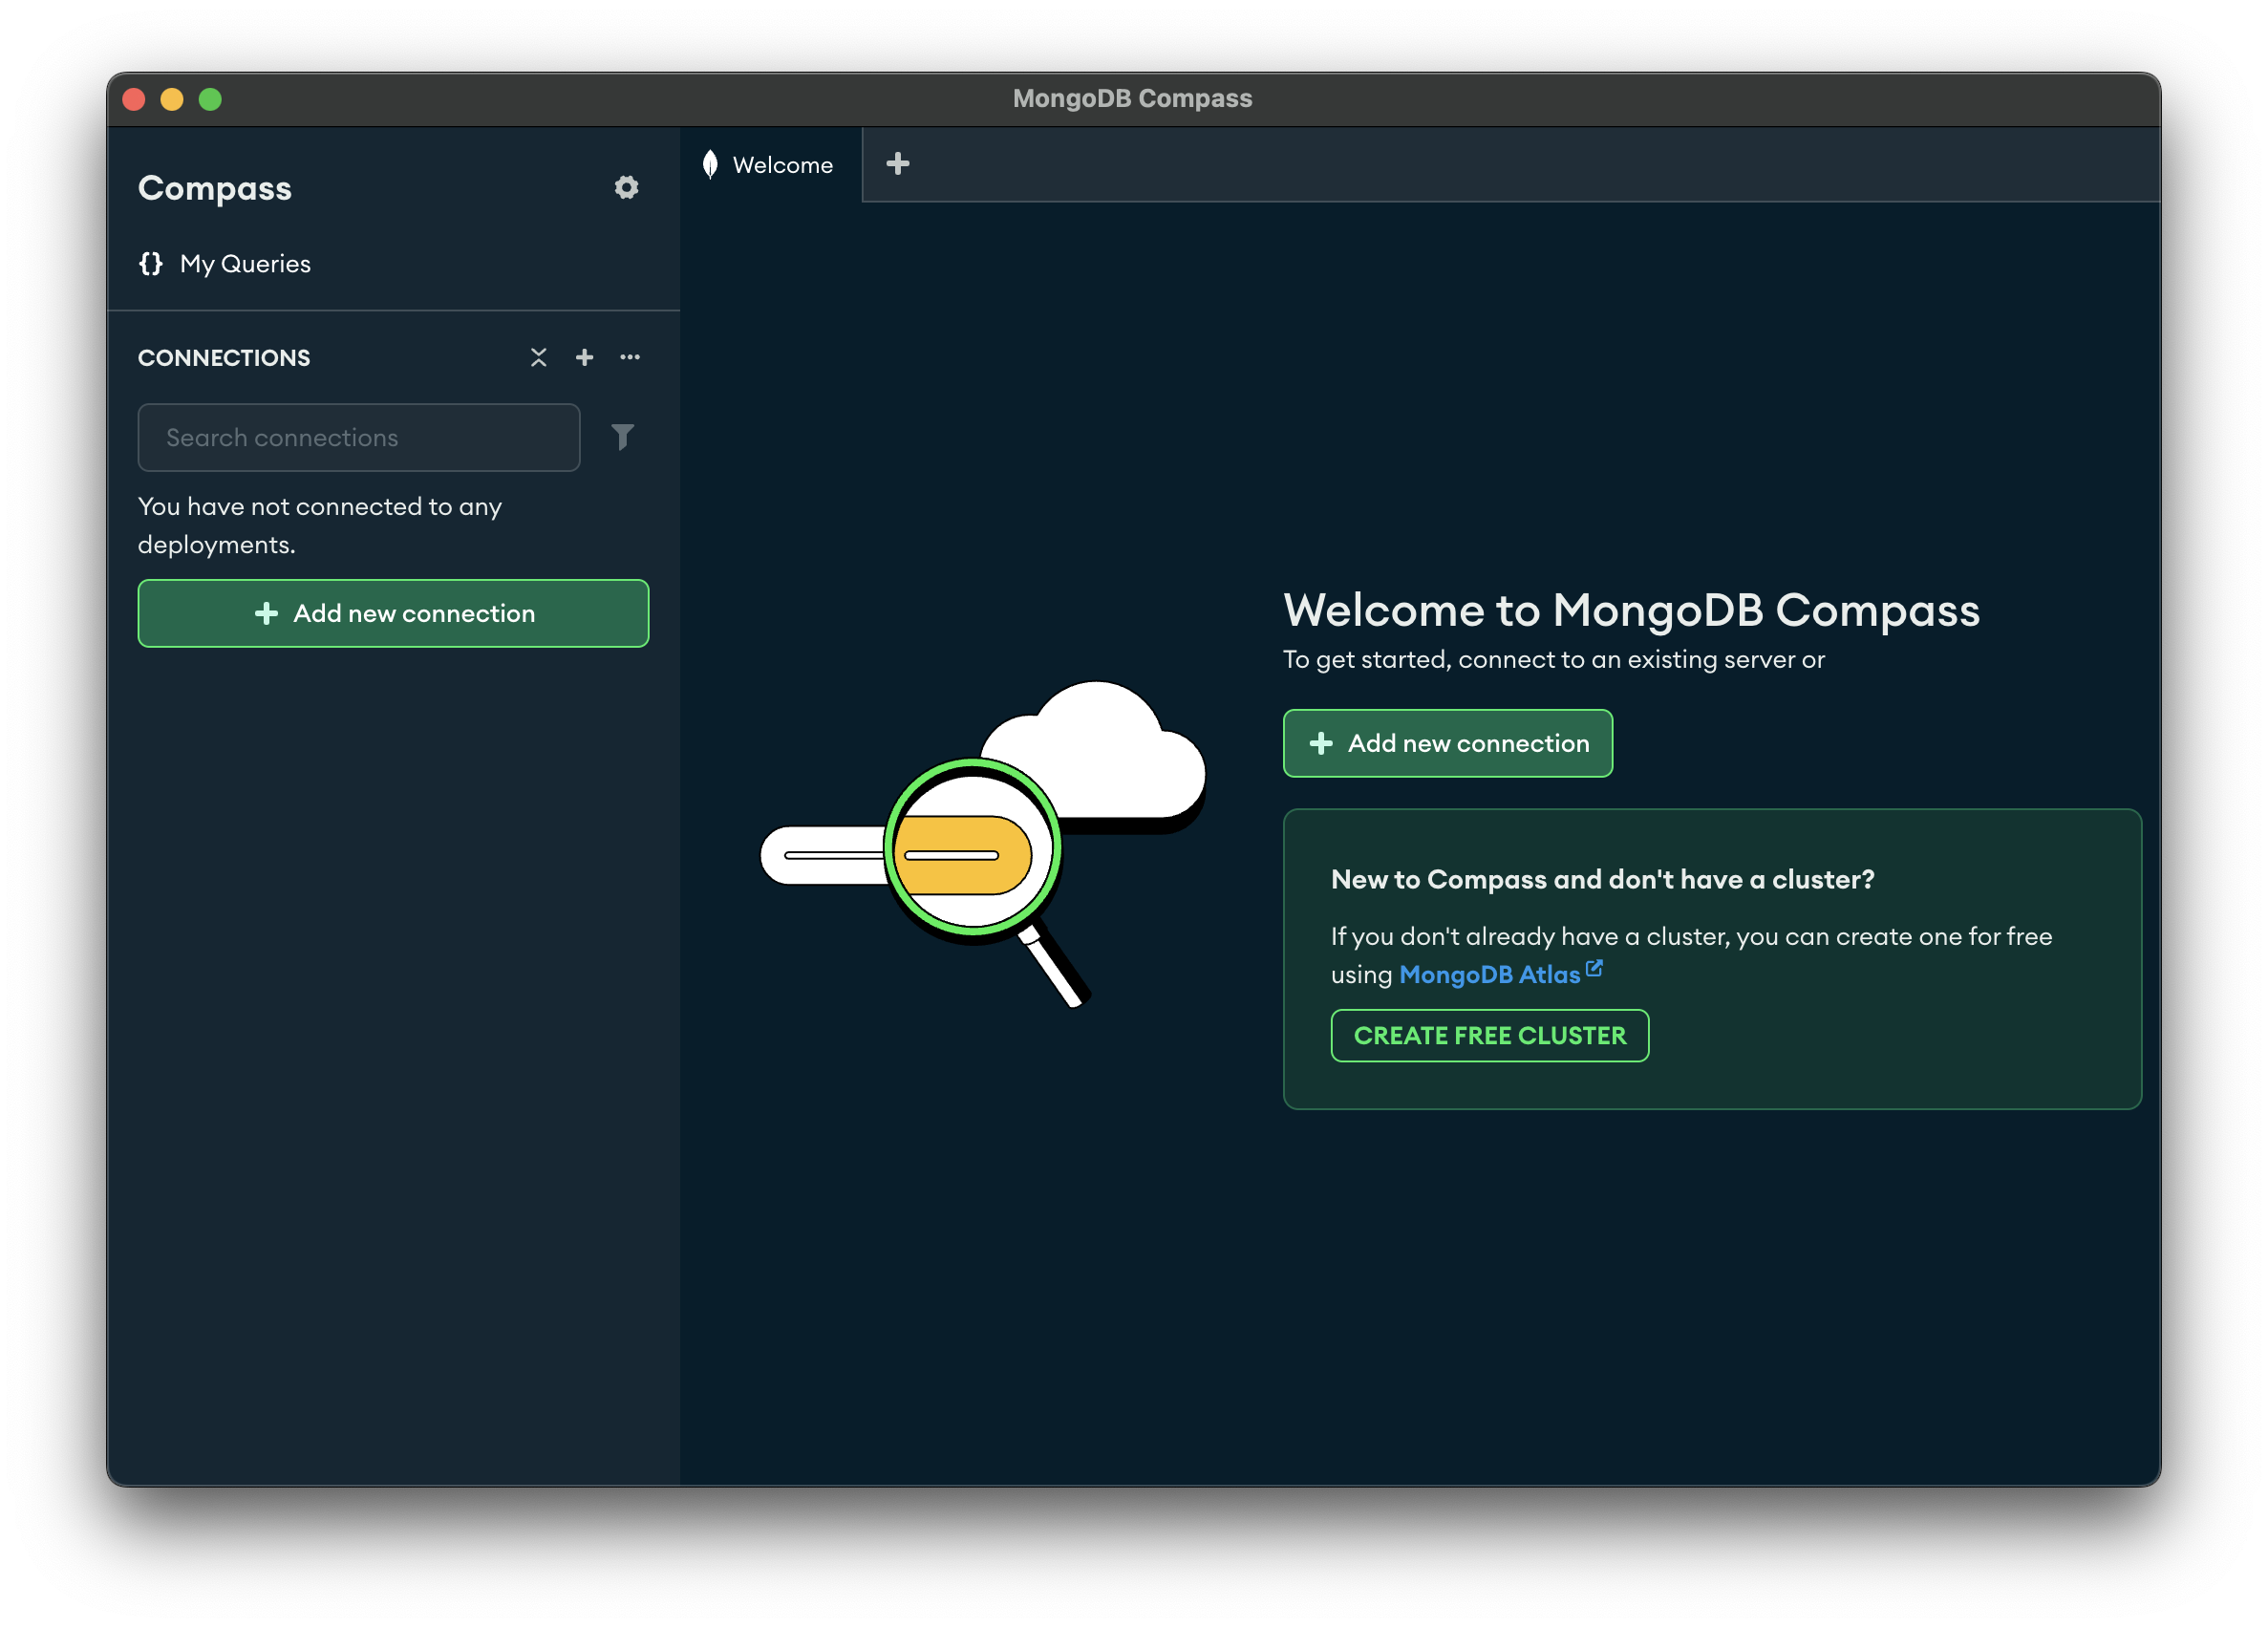Click the 'New to Compass' card heading
This screenshot has width=2268, height=1628.
coord(1603,879)
